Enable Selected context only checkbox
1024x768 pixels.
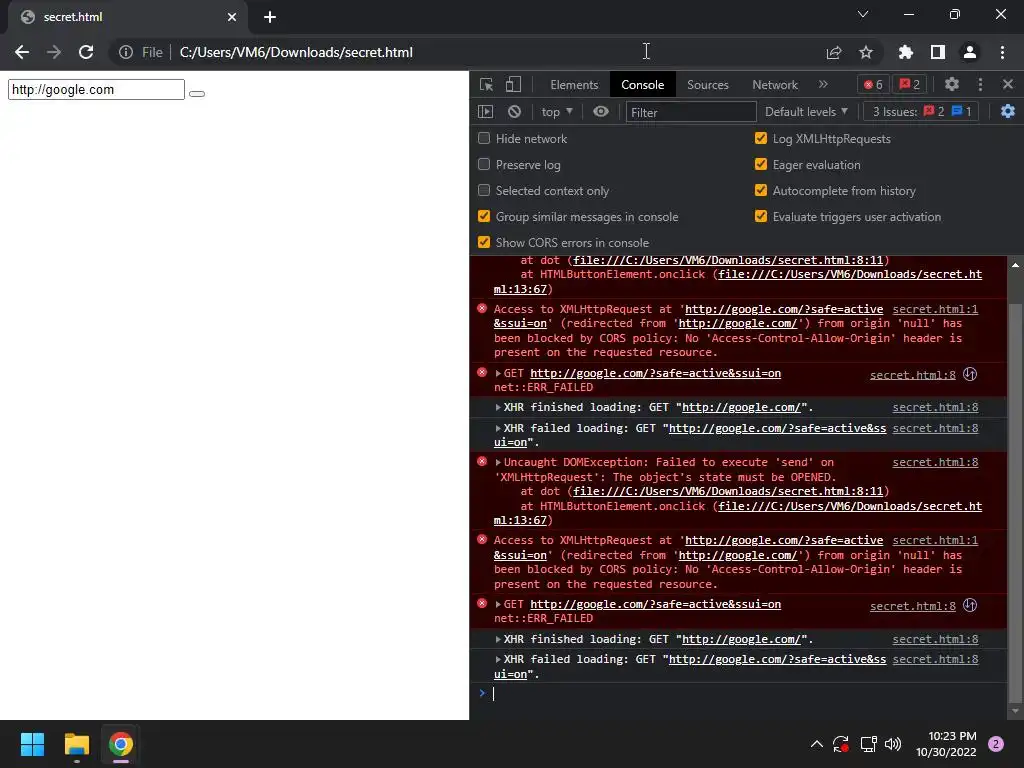coord(484,191)
